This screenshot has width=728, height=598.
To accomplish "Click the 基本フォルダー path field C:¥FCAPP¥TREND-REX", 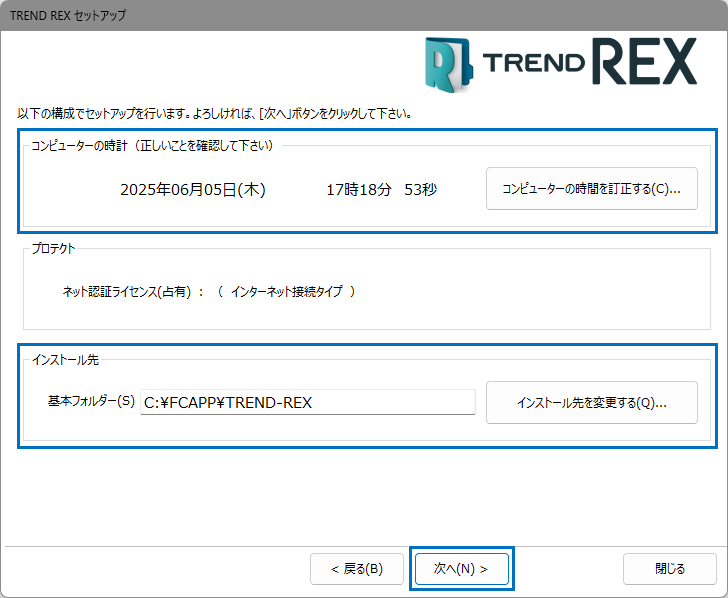I will coord(308,402).
